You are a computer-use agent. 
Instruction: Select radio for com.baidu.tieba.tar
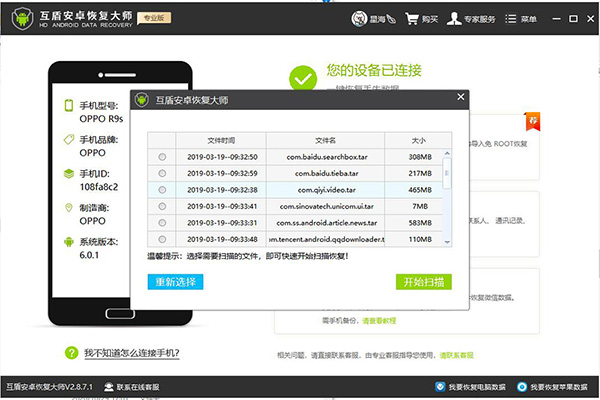(162, 173)
